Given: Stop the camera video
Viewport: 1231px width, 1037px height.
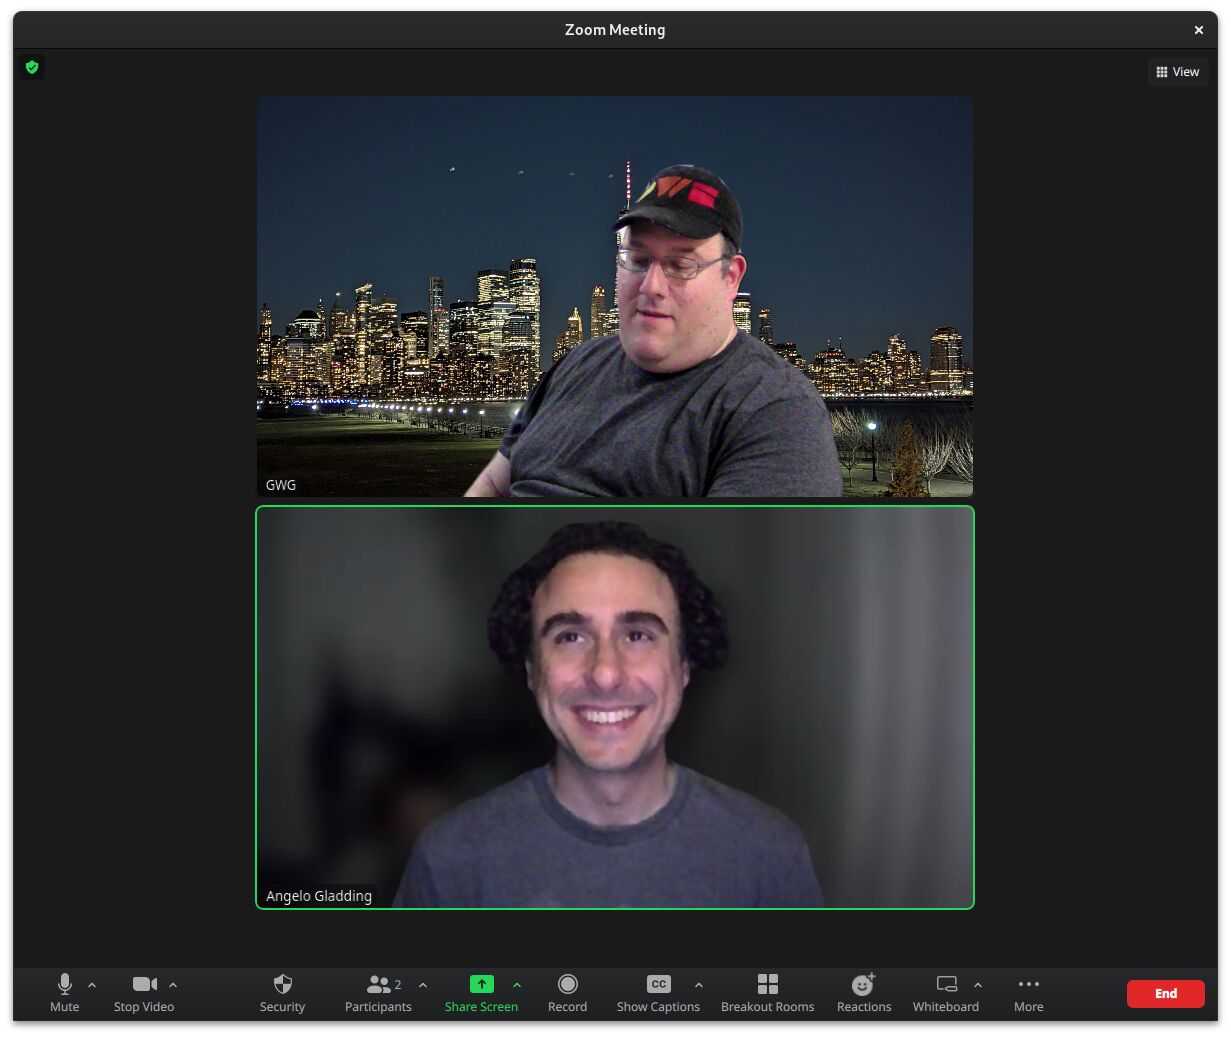Looking at the screenshot, I should pos(144,993).
